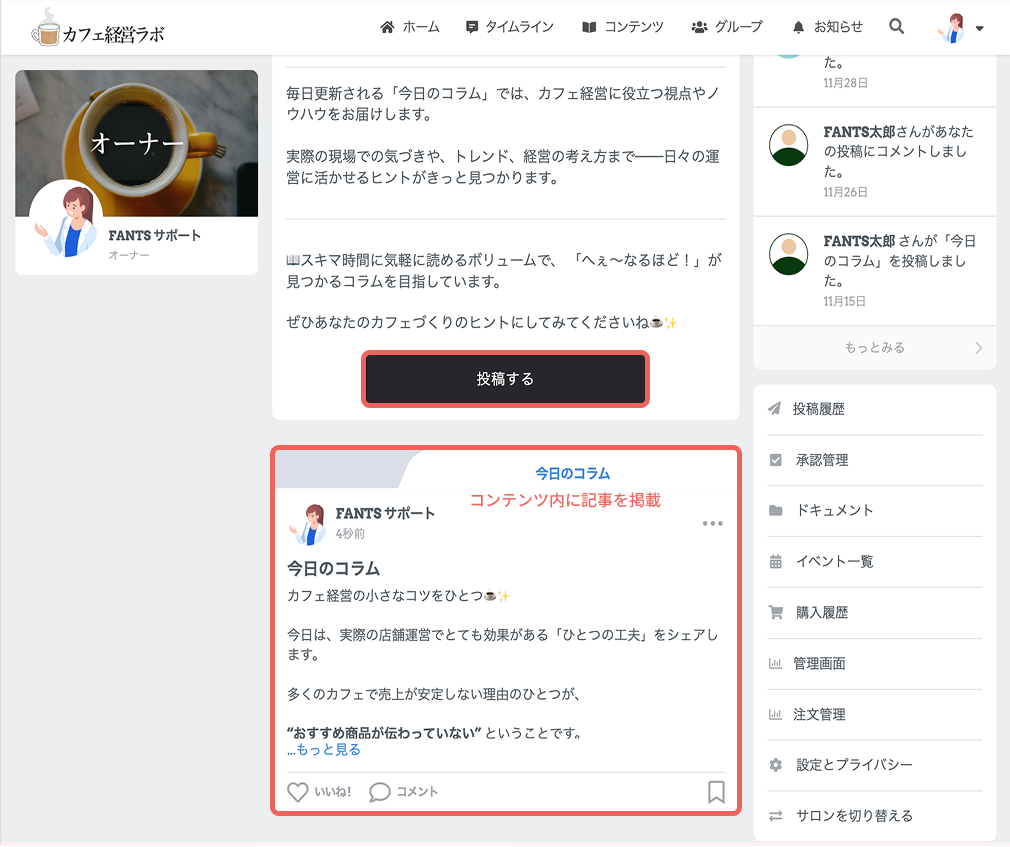Open search with the magnifier icon

(896, 26)
